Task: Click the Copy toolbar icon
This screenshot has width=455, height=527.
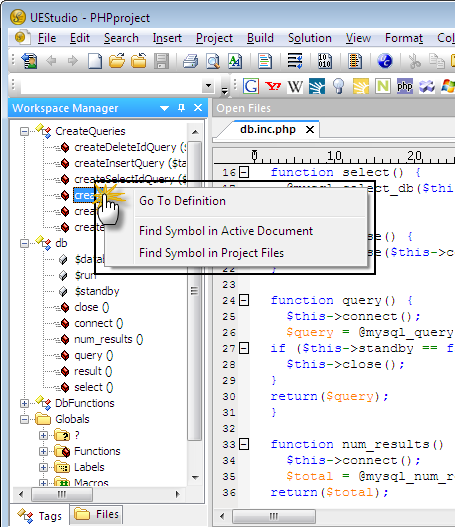Action: pyautogui.click(x=437, y=61)
